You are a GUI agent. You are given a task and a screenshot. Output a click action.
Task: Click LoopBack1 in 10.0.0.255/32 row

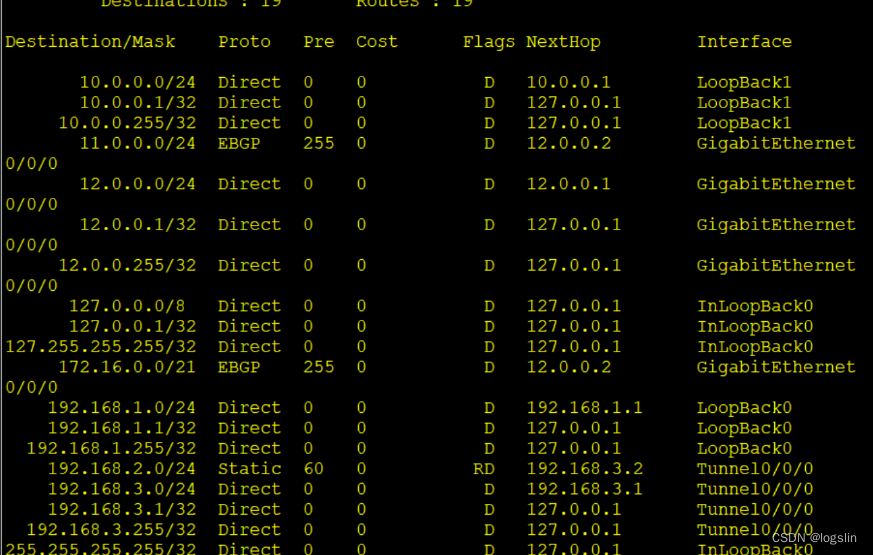tap(744, 123)
